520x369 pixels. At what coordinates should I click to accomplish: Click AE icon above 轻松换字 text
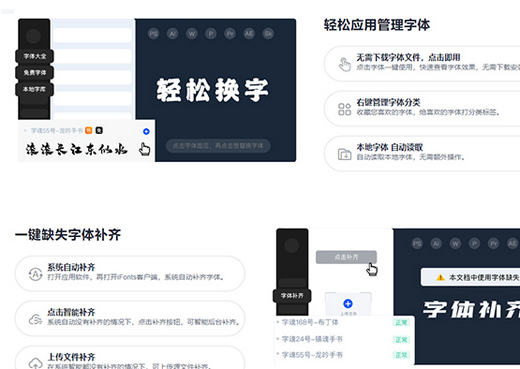pyautogui.click(x=249, y=34)
